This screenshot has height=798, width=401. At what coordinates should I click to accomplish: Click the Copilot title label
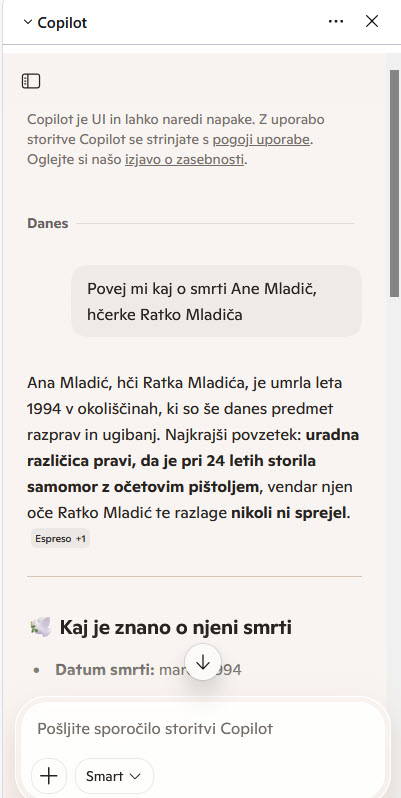click(62, 22)
